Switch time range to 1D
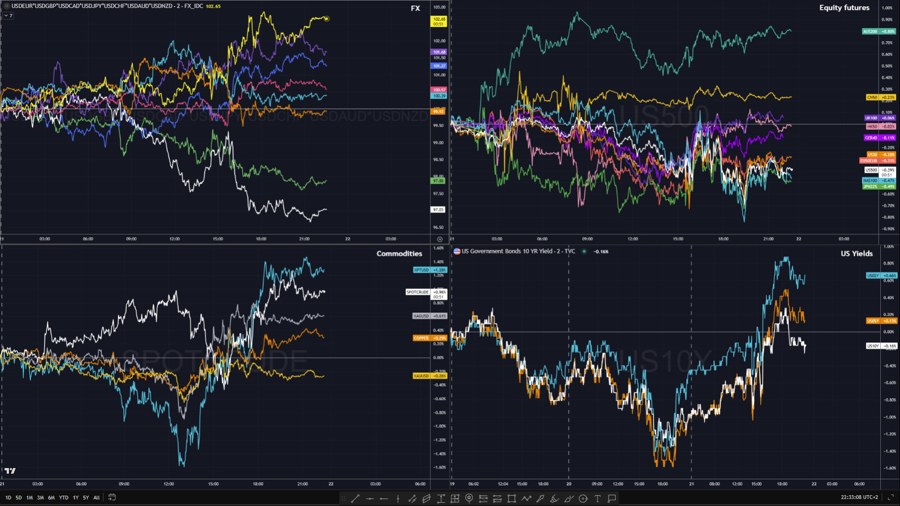The height and width of the screenshot is (506, 900). [9, 497]
